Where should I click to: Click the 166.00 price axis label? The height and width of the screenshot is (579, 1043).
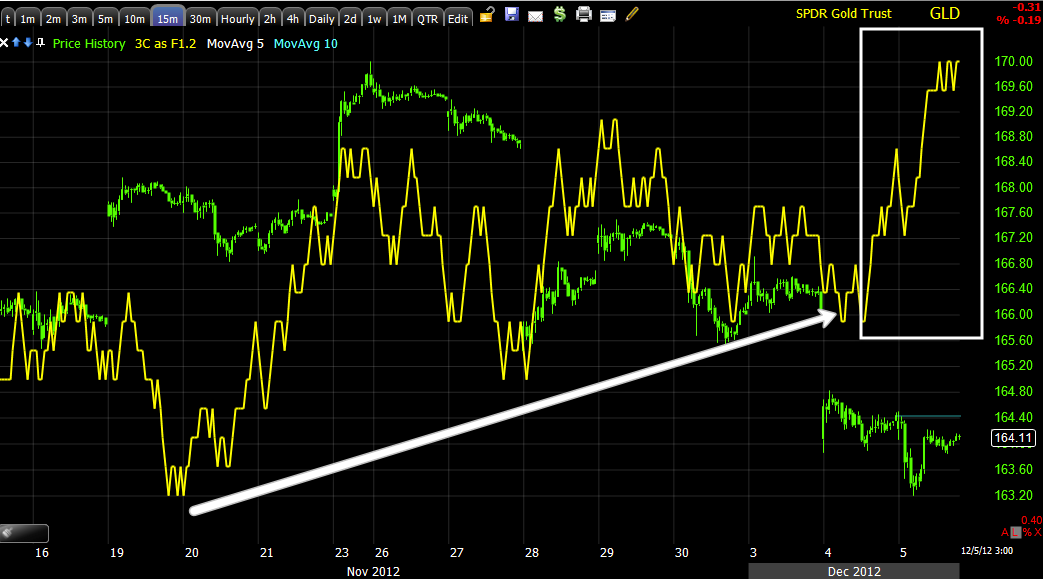[x=1013, y=314]
